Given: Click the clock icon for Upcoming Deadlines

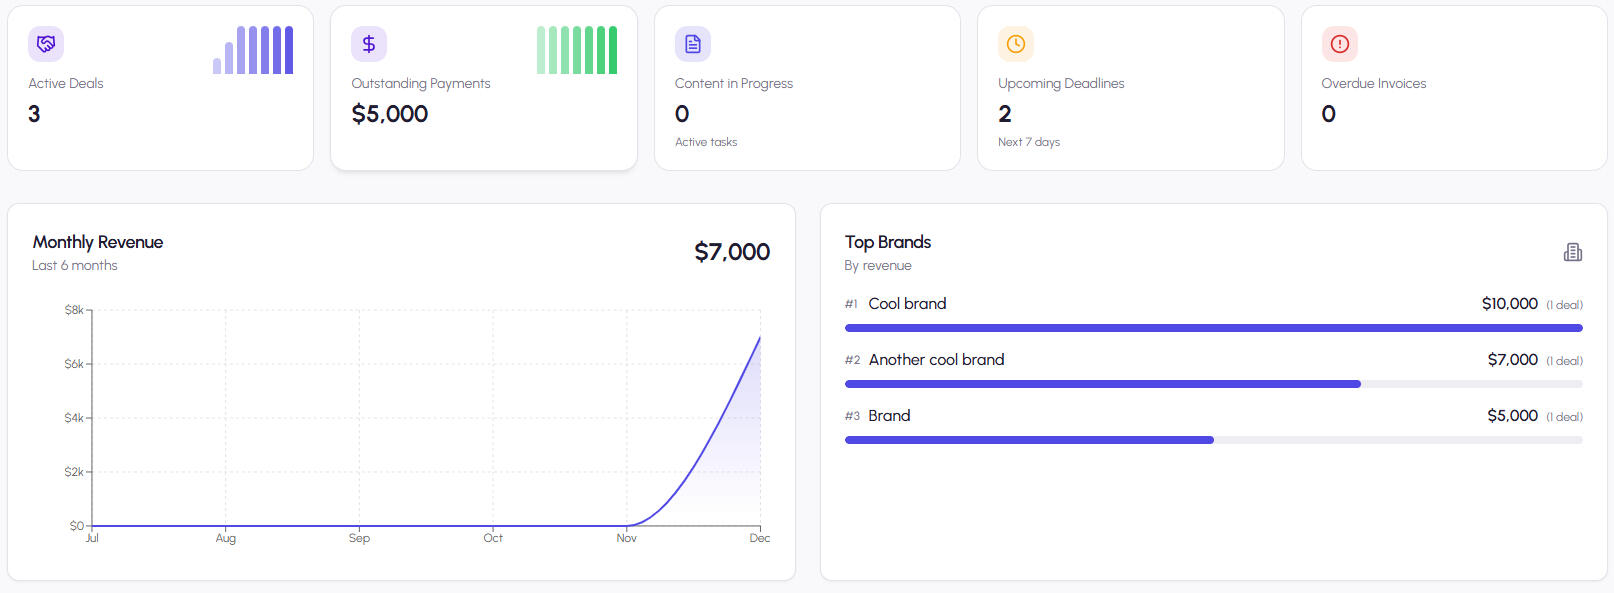Looking at the screenshot, I should (x=1015, y=44).
